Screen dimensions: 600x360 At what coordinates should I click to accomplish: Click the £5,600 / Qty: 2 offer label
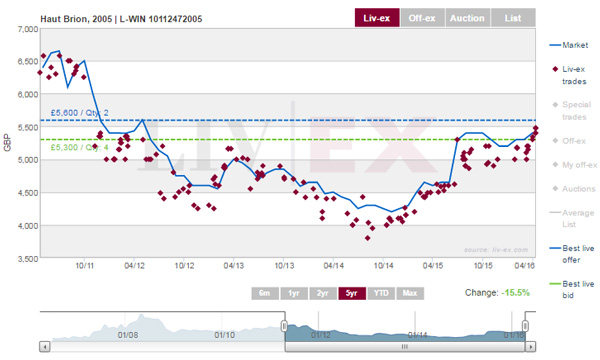(80, 113)
